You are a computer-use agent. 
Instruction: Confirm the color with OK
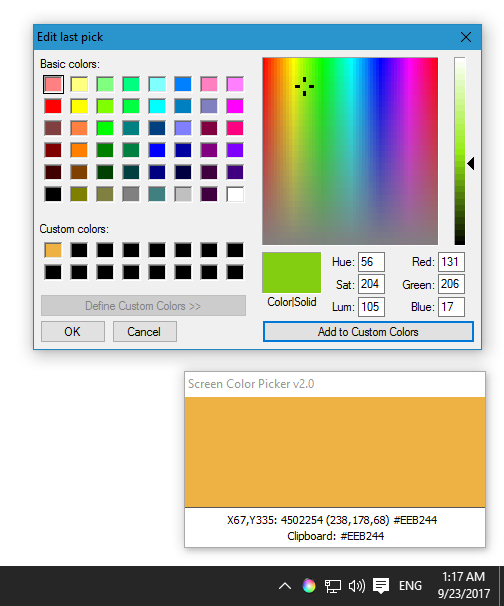[73, 332]
